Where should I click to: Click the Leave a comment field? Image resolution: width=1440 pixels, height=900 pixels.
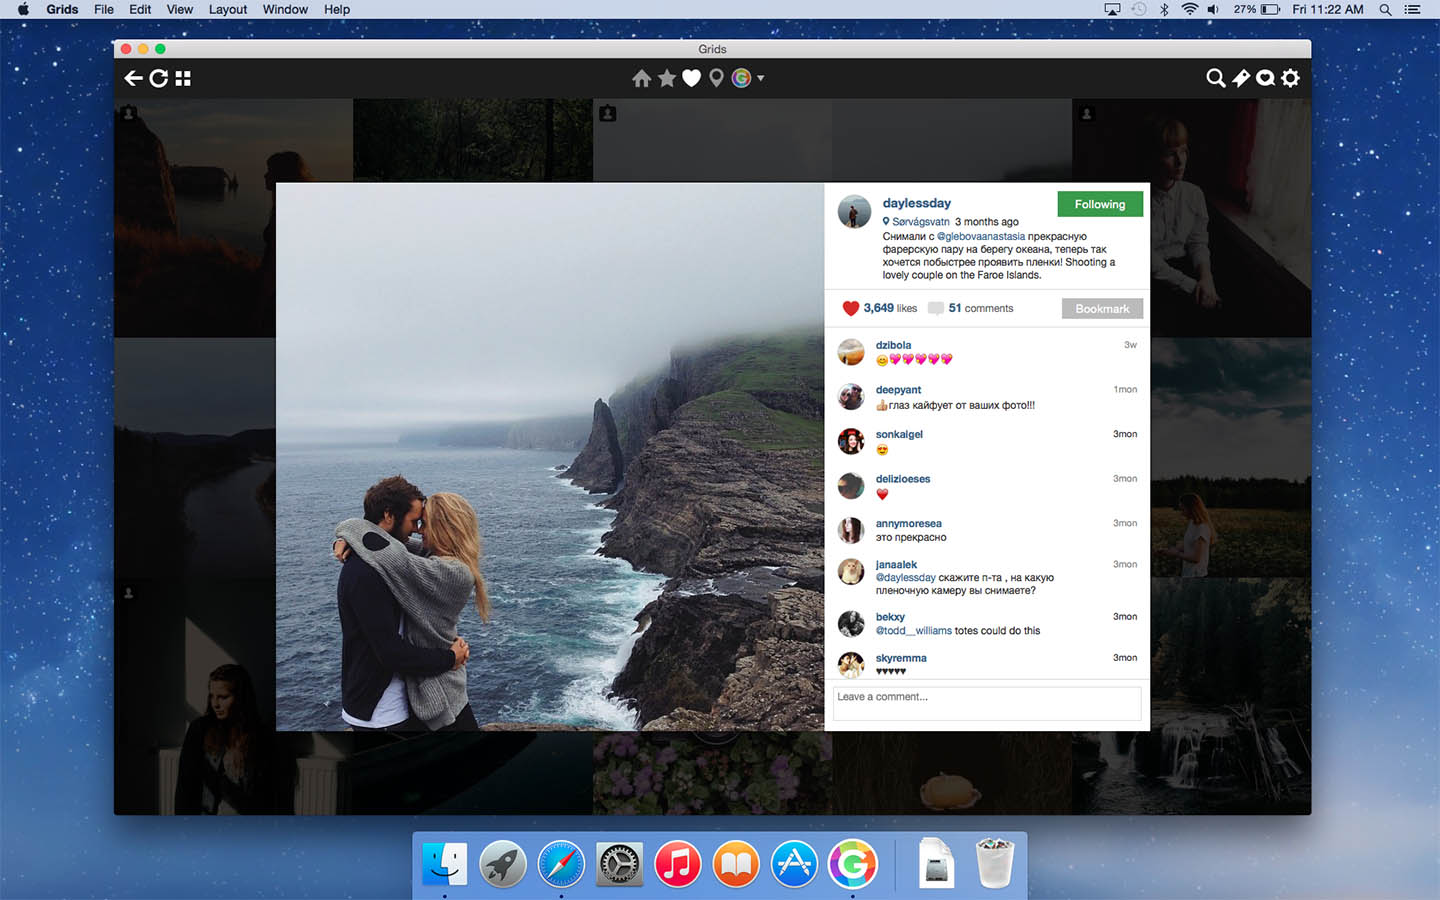986,703
